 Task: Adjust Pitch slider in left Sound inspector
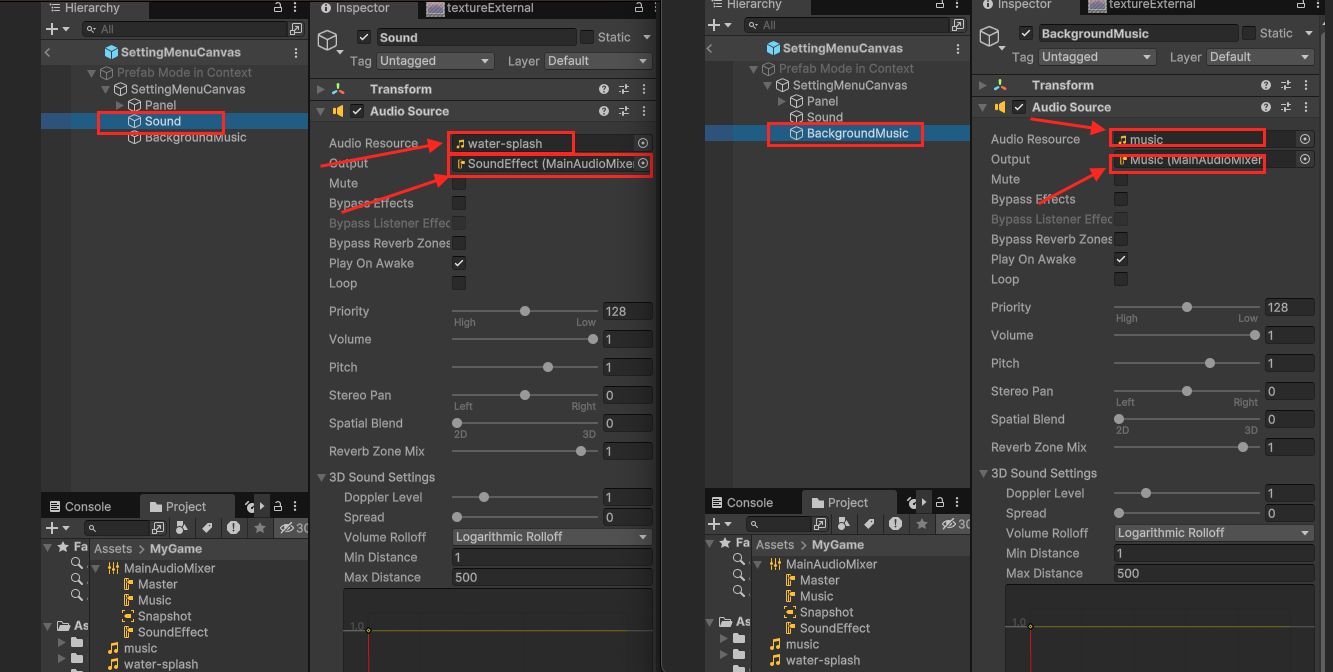(524, 367)
